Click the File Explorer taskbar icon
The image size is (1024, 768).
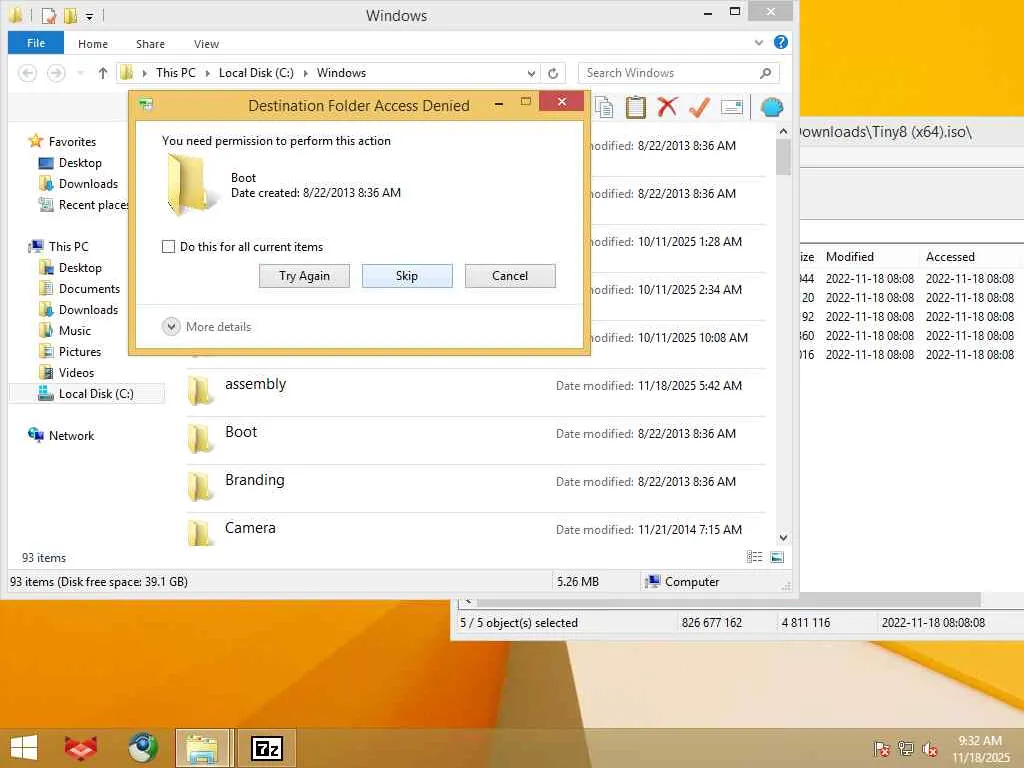click(202, 748)
